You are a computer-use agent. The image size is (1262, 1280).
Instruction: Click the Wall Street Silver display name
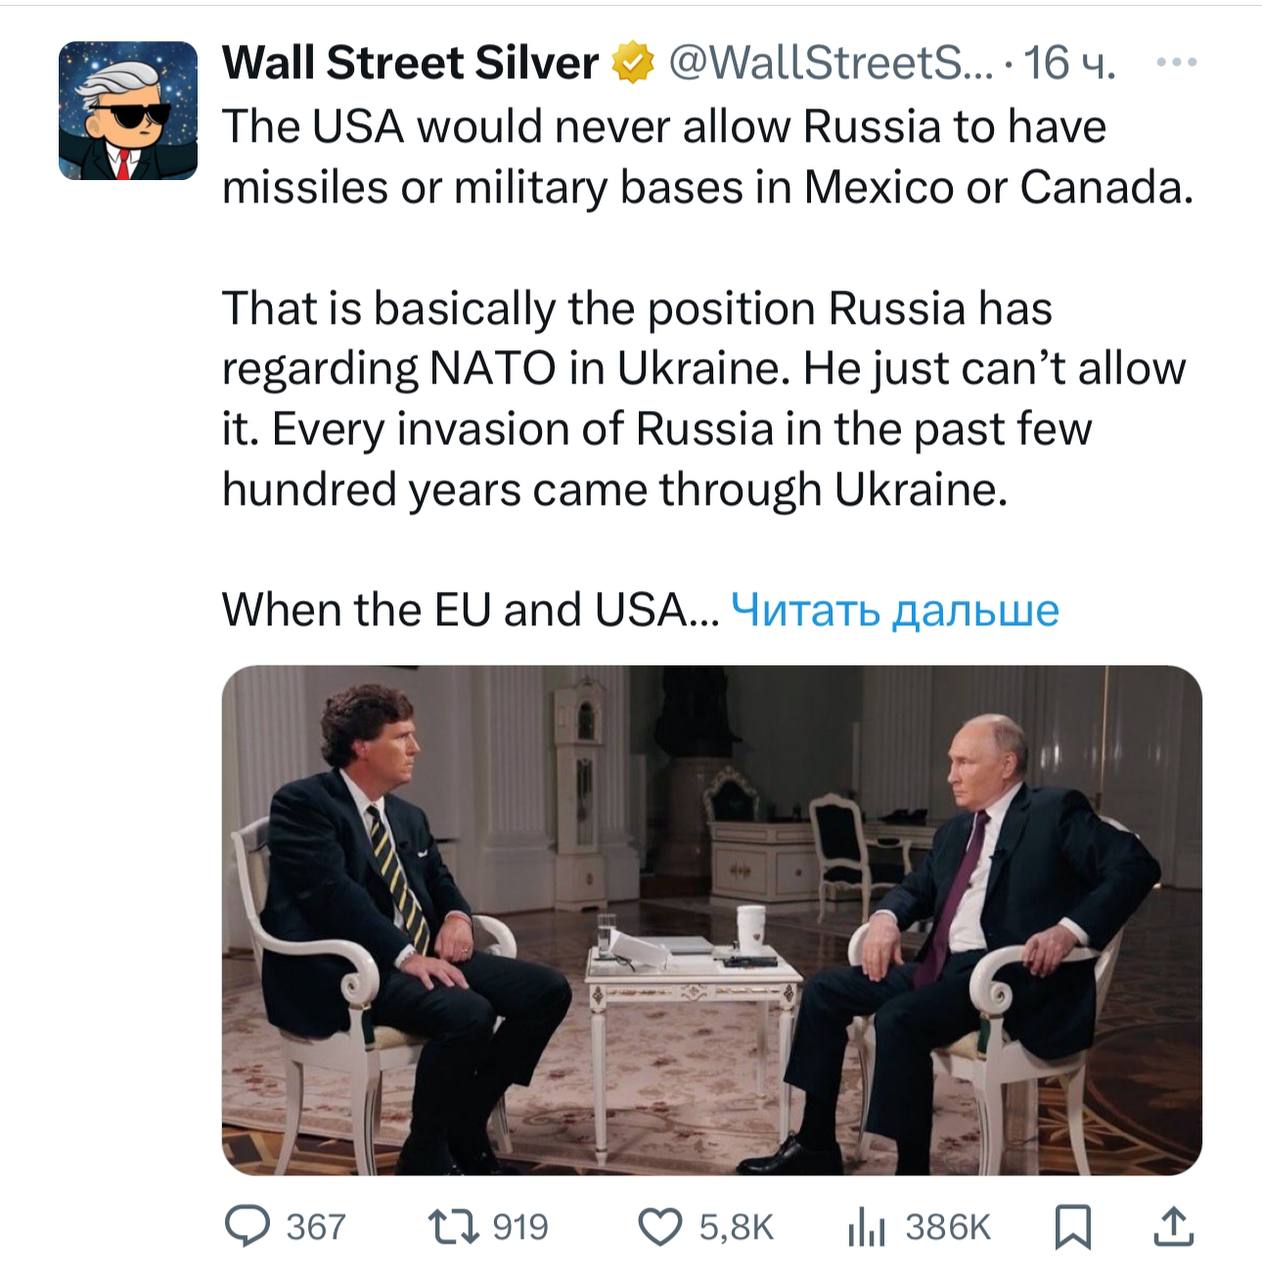409,63
